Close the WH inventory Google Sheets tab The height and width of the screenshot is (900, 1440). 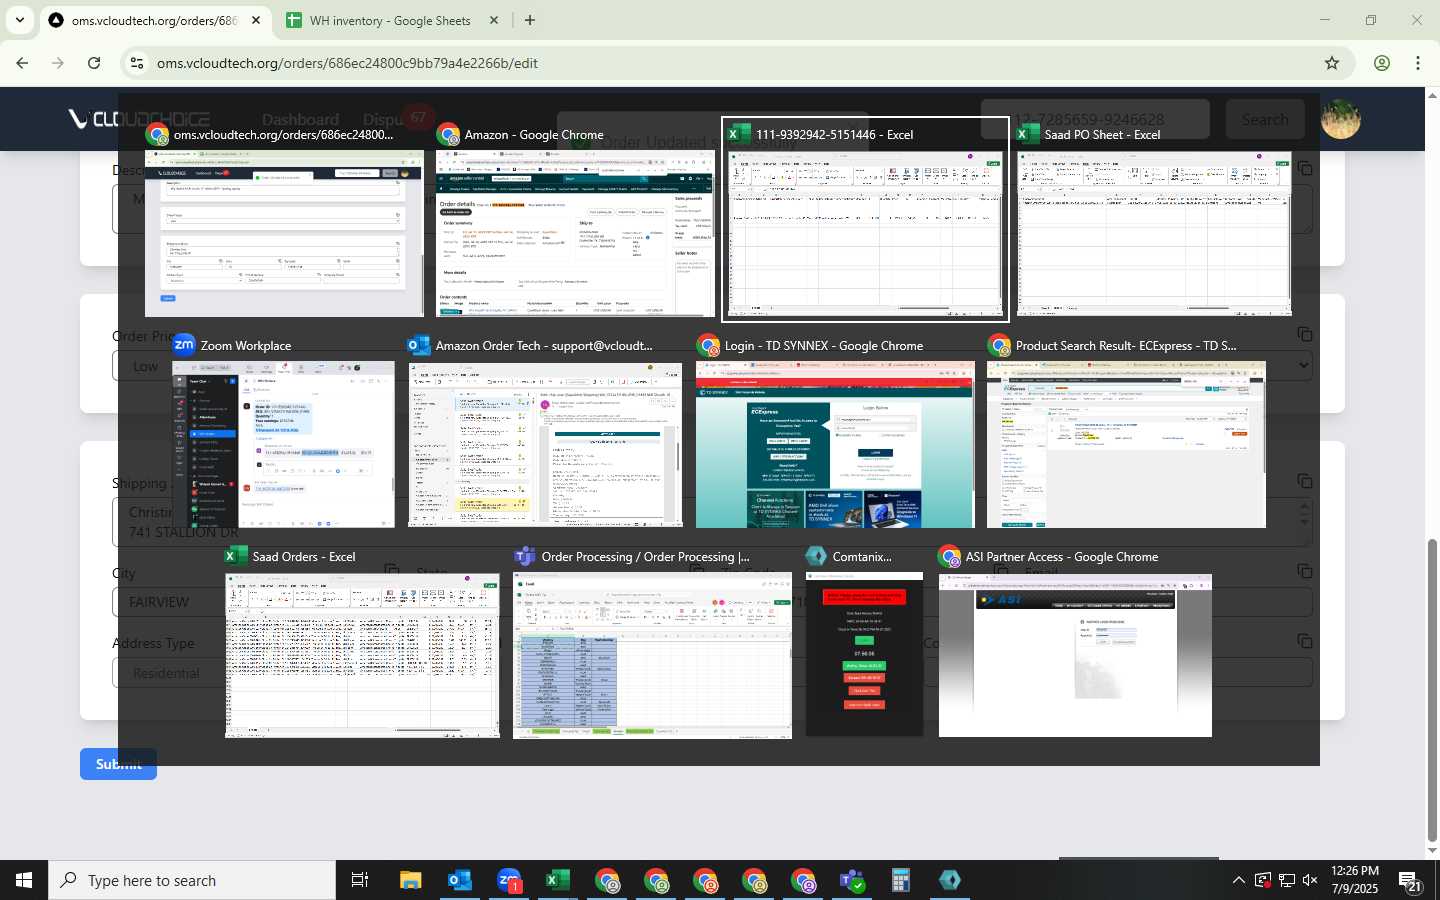[x=494, y=20]
